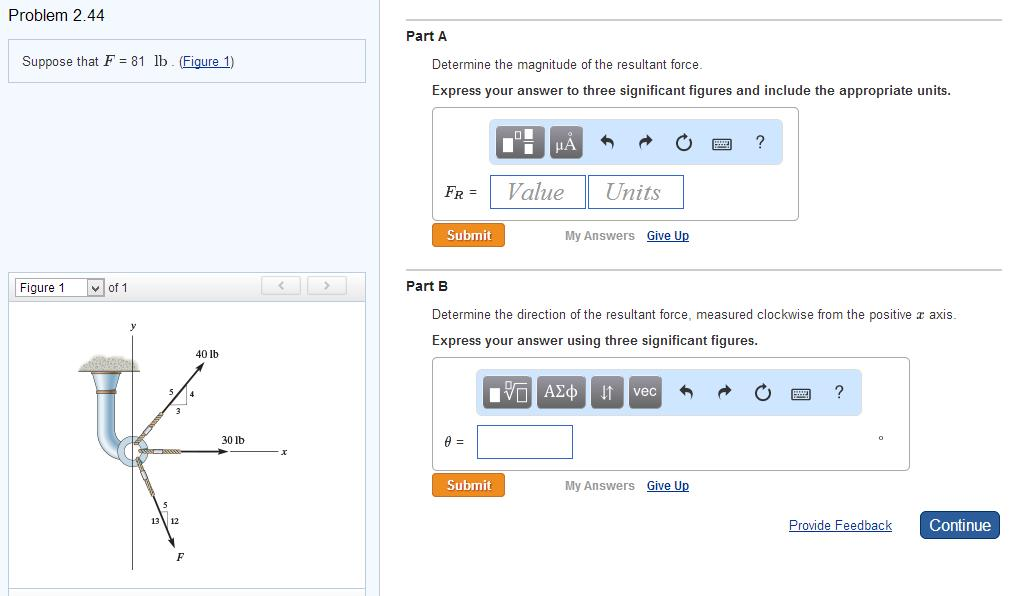
Task: Select the ΑΣφ Greek letters icon
Action: coord(559,392)
